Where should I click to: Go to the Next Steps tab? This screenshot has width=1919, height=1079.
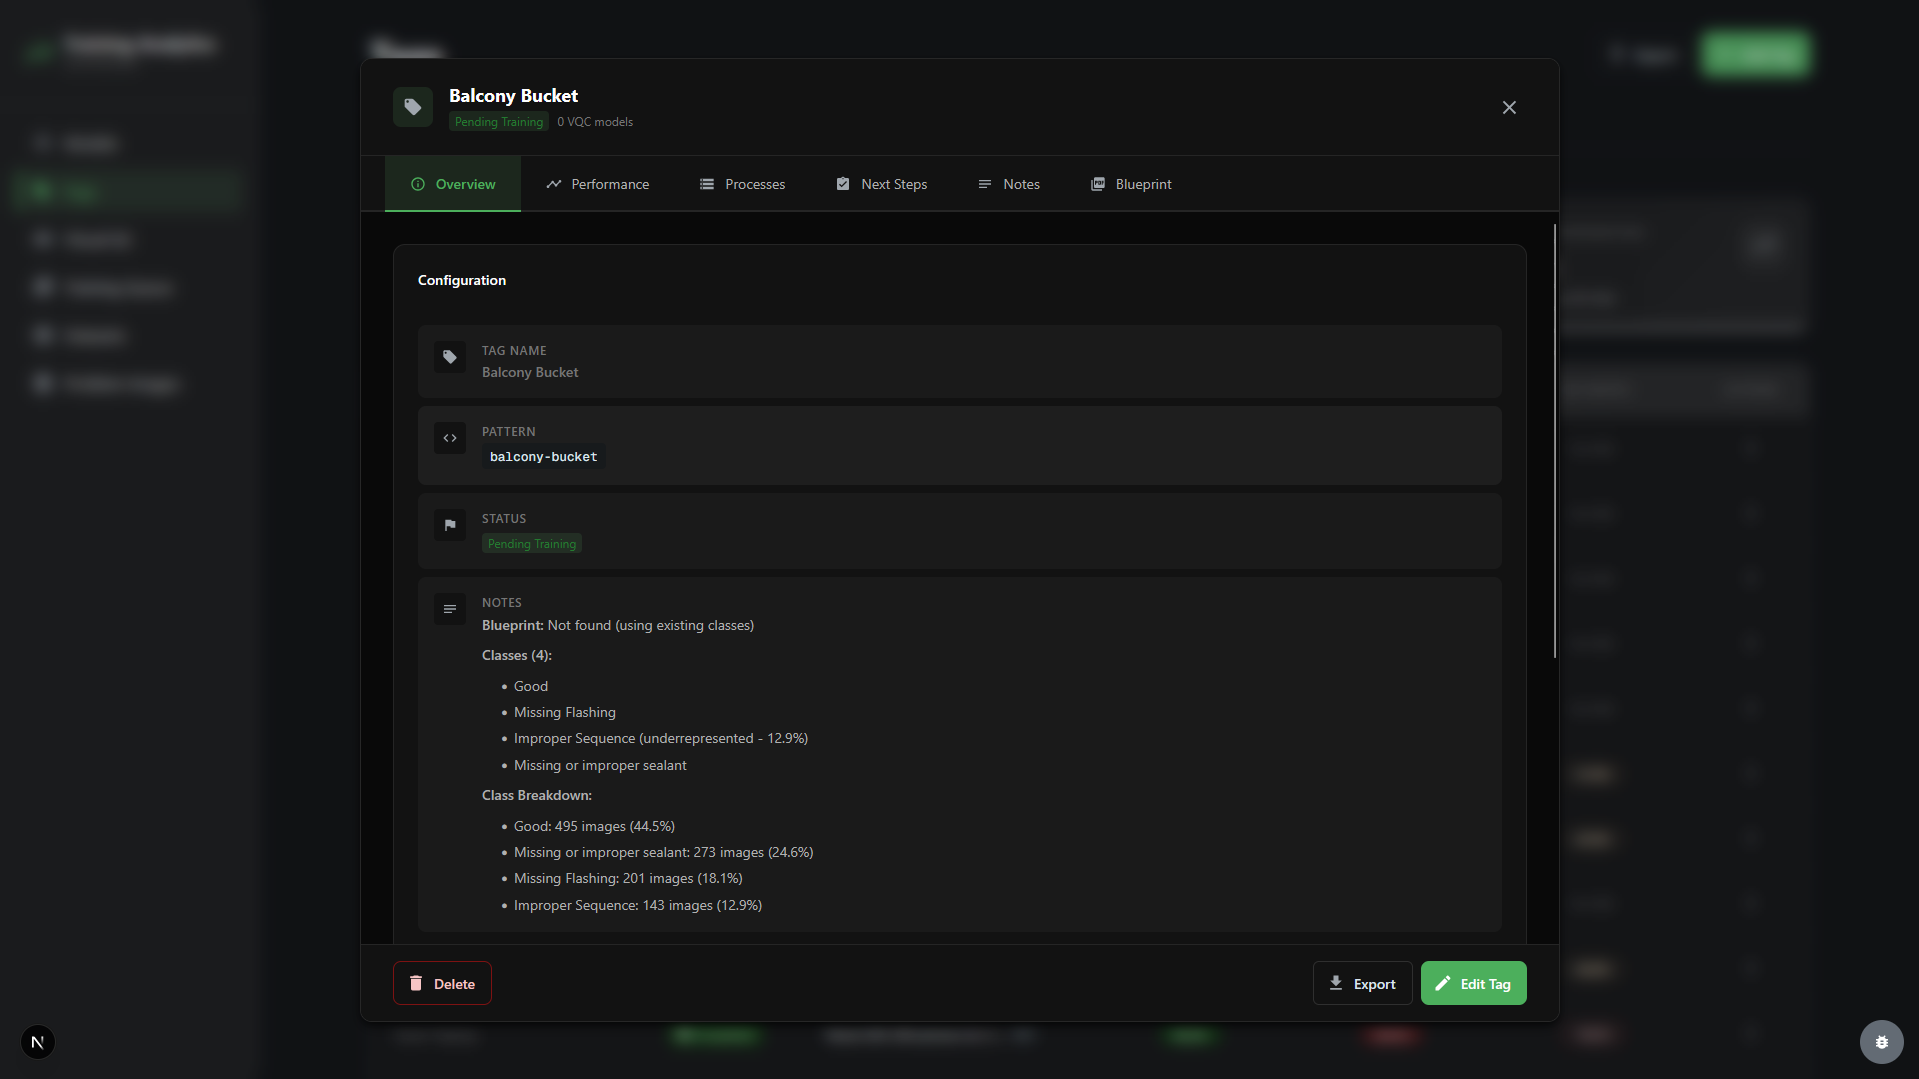882,184
